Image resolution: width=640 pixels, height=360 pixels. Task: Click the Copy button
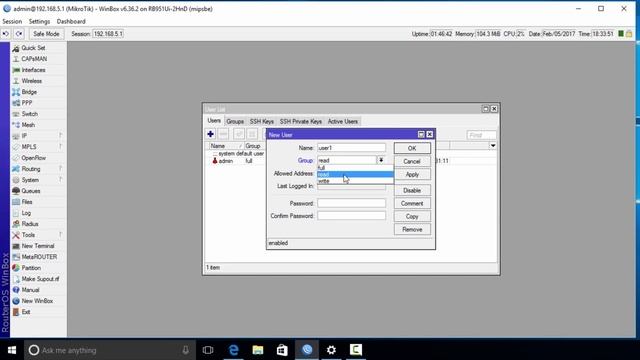(412, 216)
